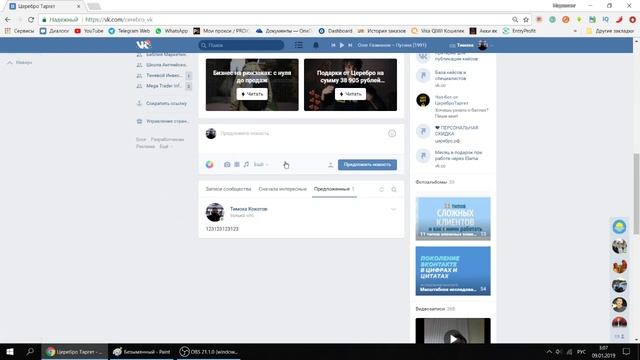The image size is (640, 360).
Task: Switch to Сначала интересные tab
Action: pos(282,189)
